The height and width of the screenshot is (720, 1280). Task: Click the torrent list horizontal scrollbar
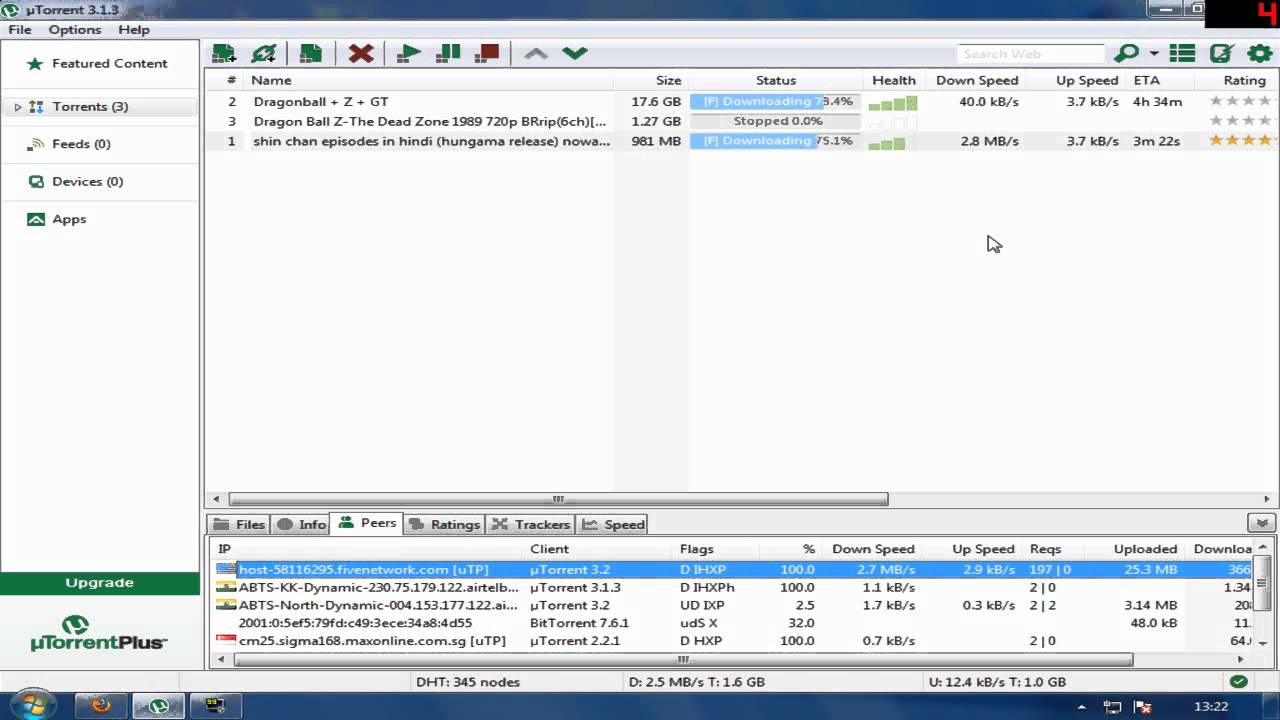click(x=558, y=499)
